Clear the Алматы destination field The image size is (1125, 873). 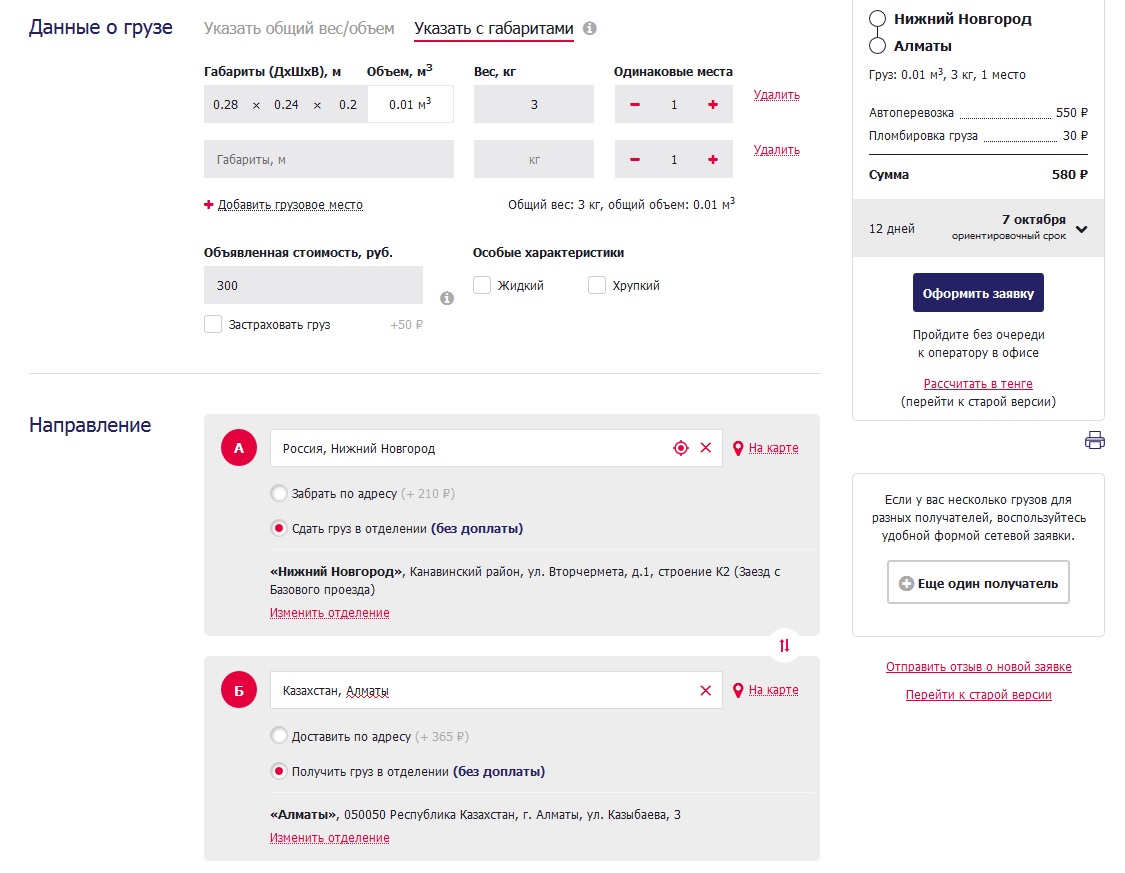coord(706,691)
